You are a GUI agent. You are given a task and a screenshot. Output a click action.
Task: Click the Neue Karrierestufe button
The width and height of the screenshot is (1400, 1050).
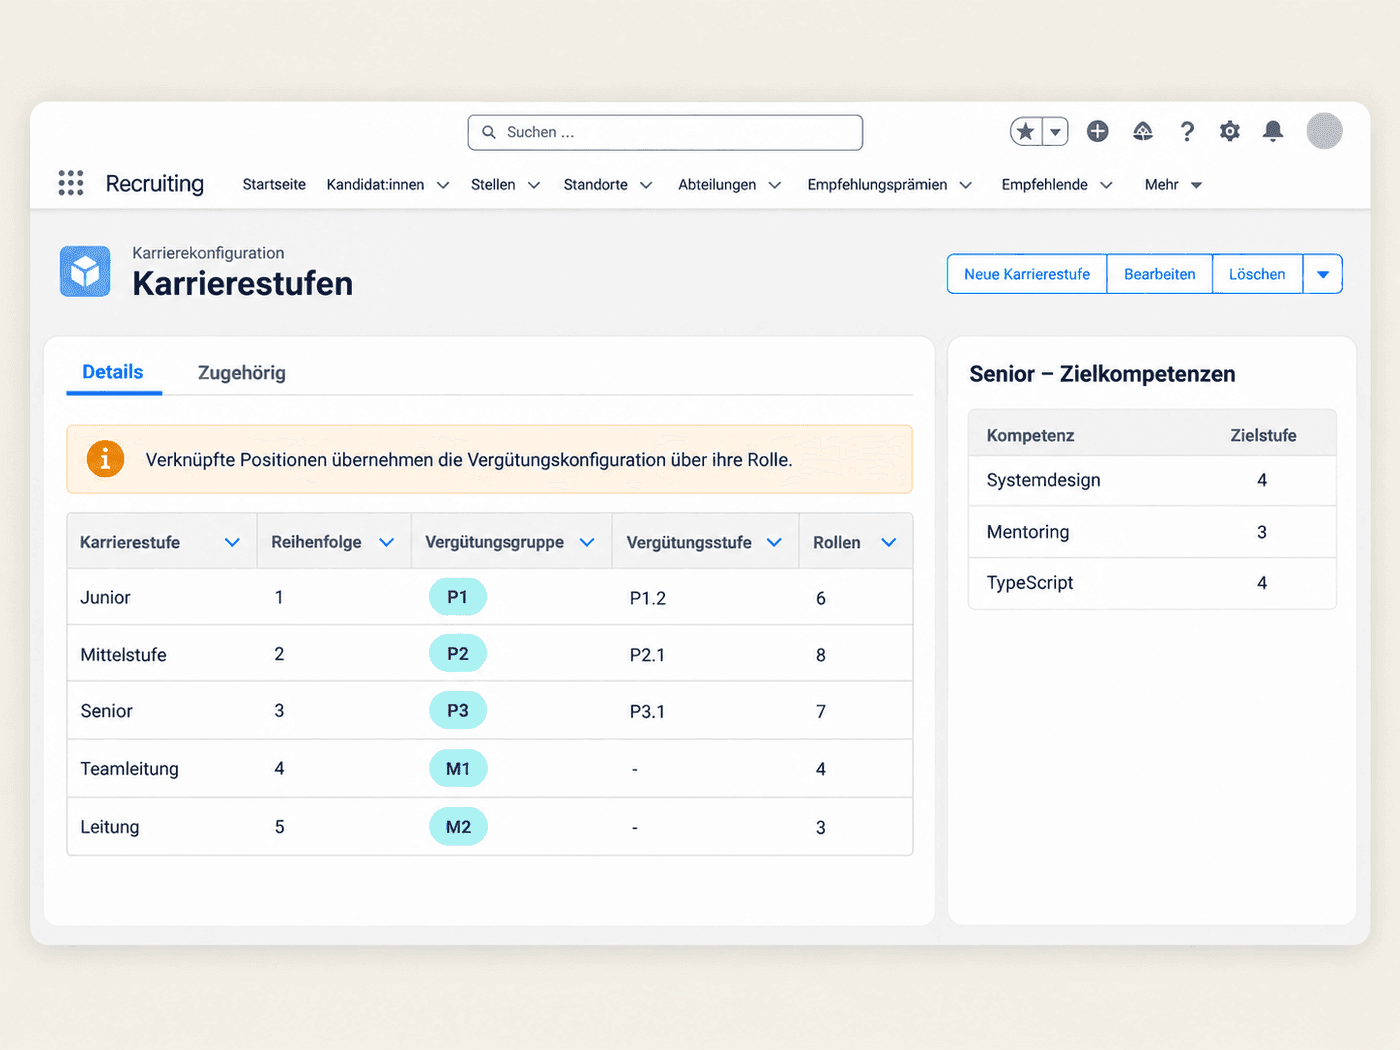[x=1027, y=274]
